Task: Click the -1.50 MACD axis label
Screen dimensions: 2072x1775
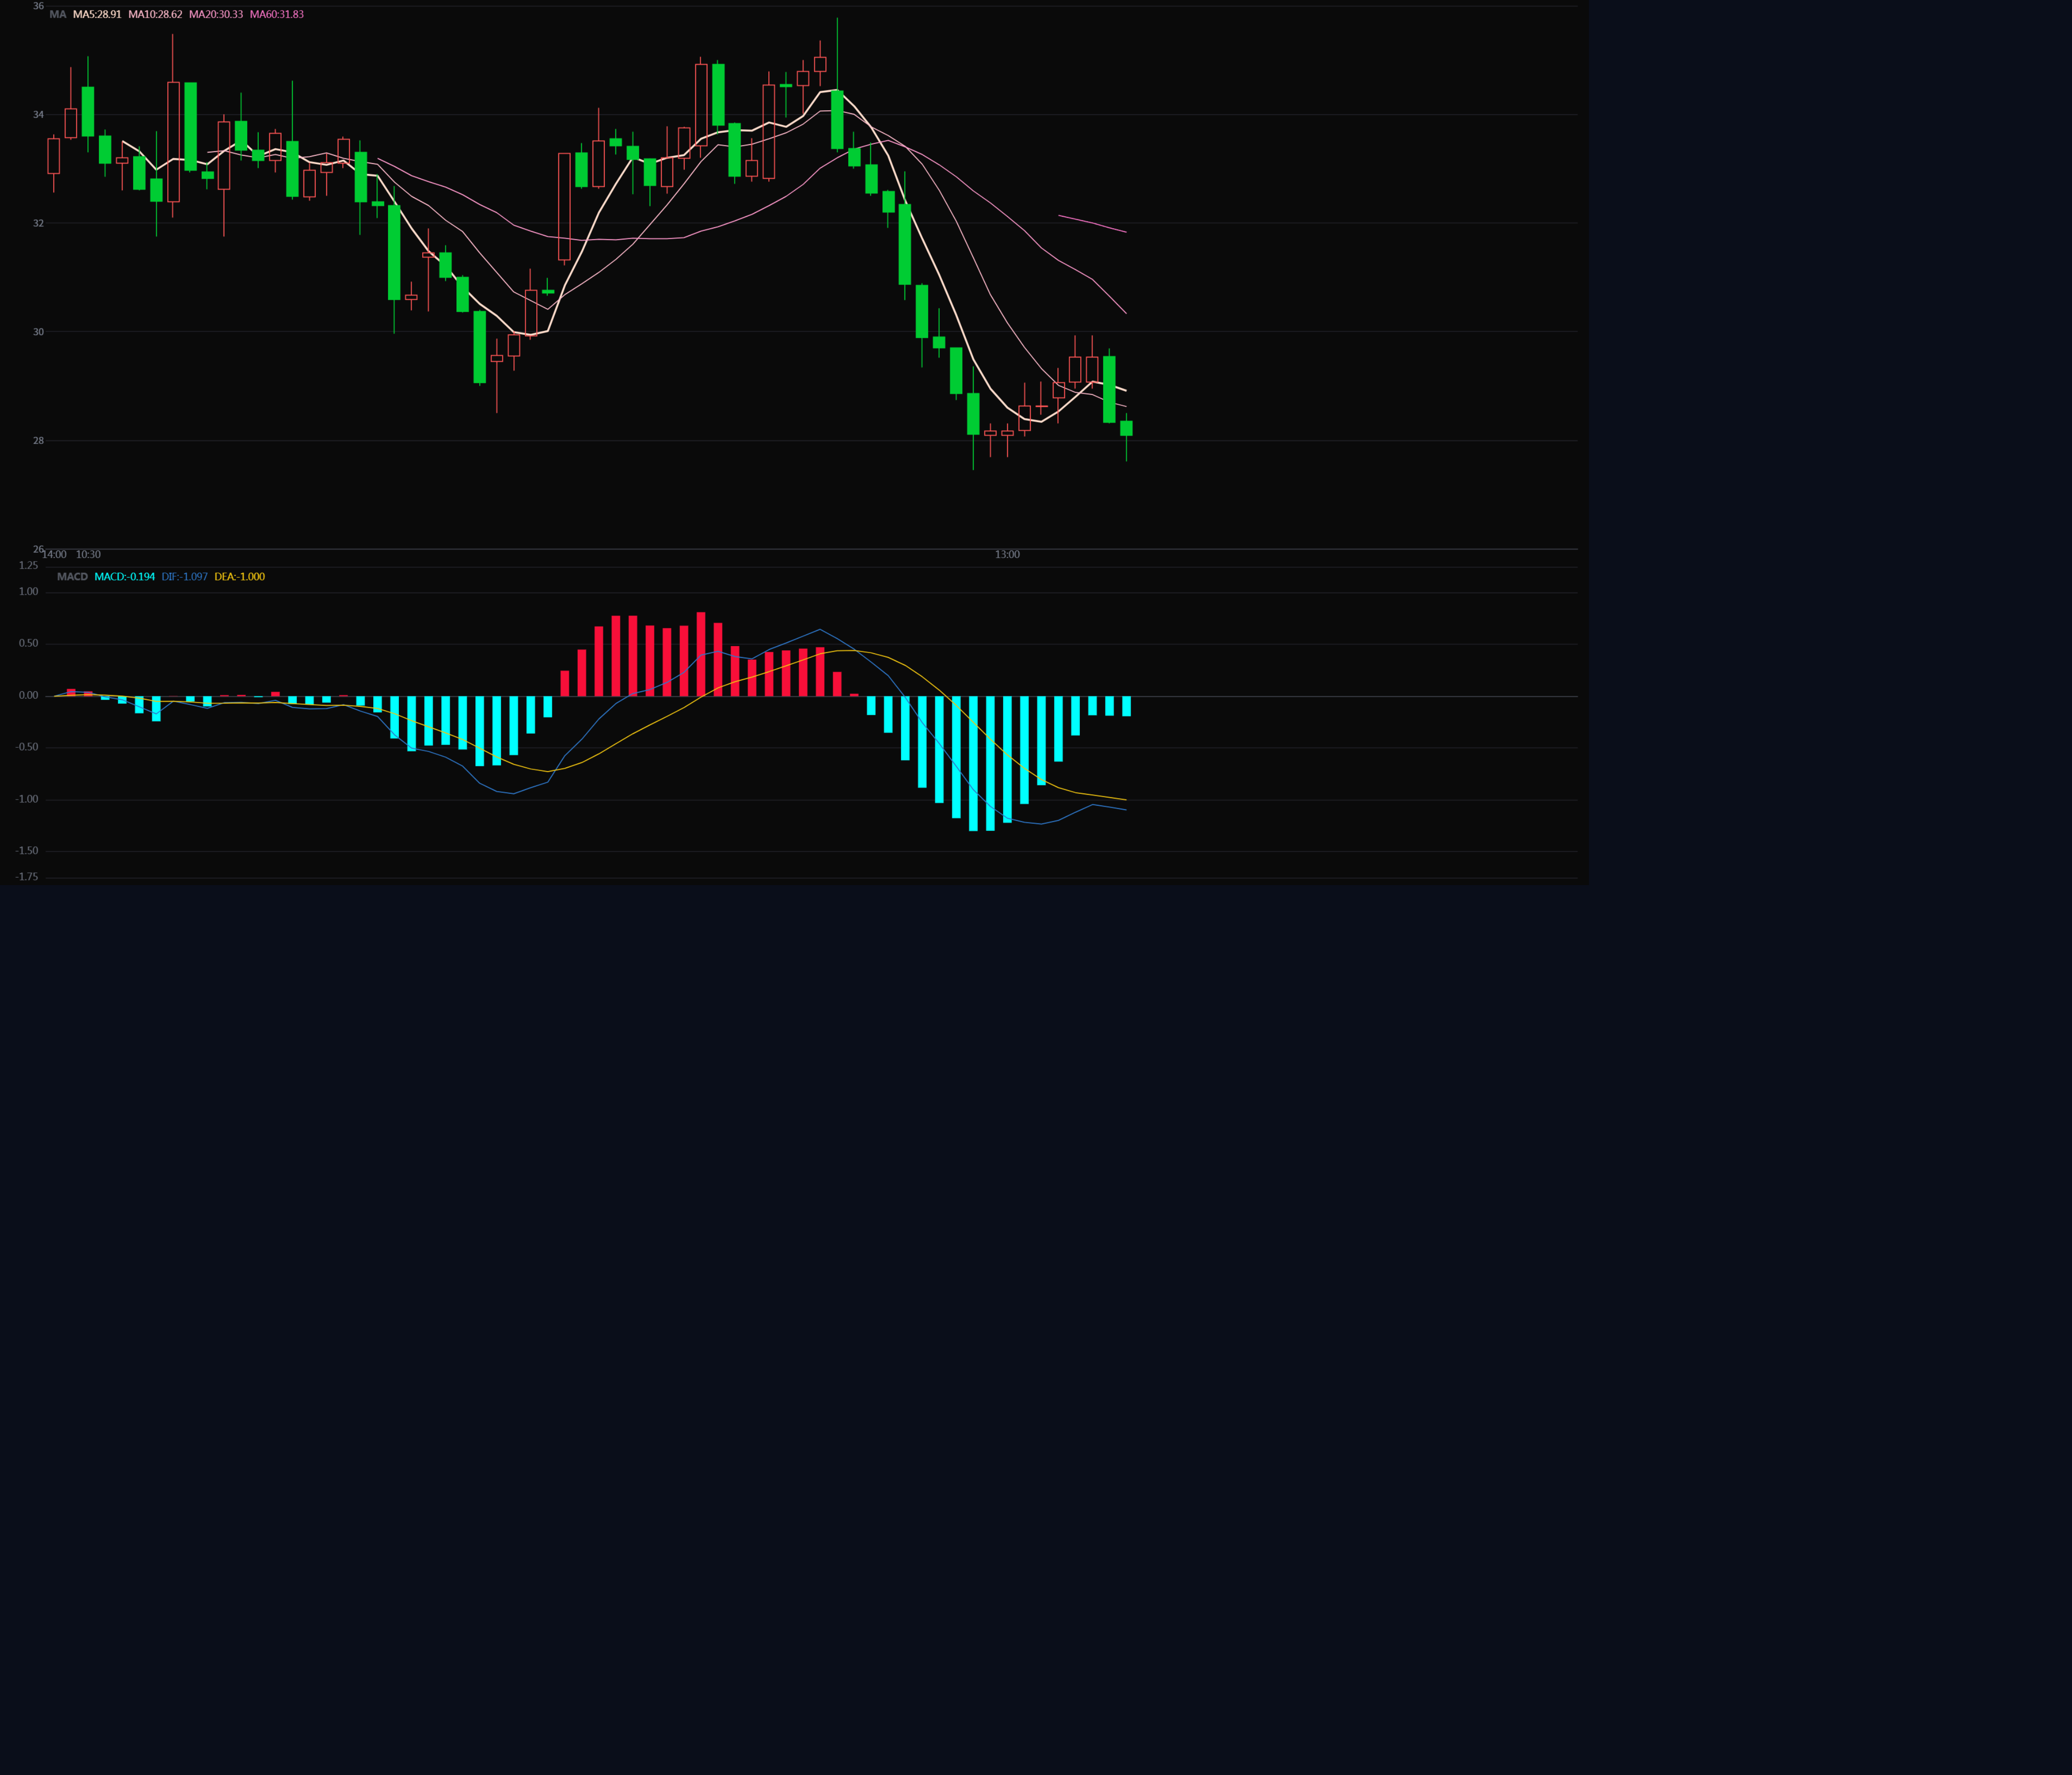Action: point(27,851)
